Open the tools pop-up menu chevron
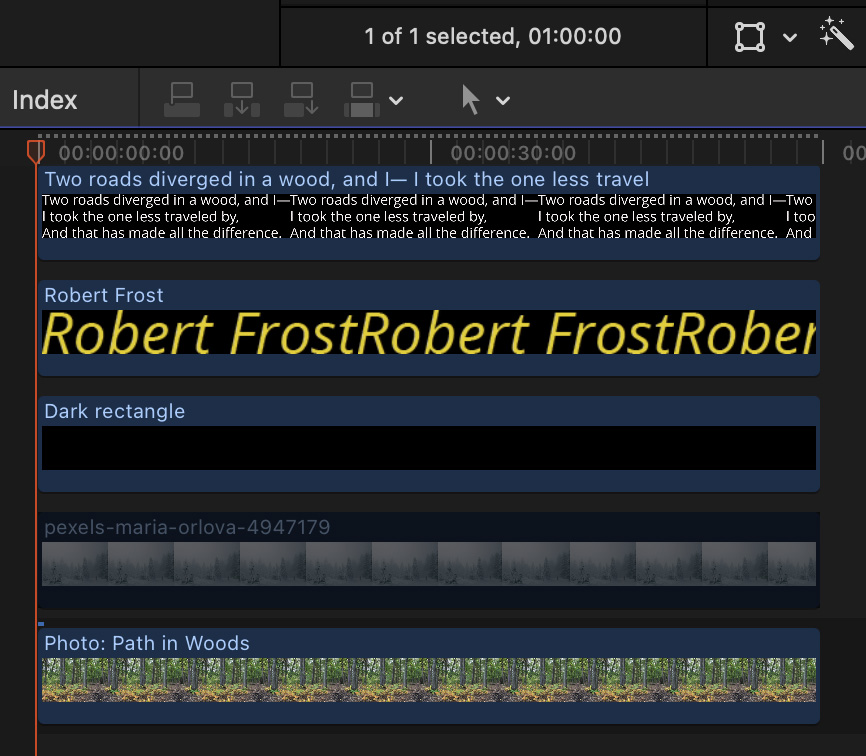The width and height of the screenshot is (866, 756). (x=503, y=101)
